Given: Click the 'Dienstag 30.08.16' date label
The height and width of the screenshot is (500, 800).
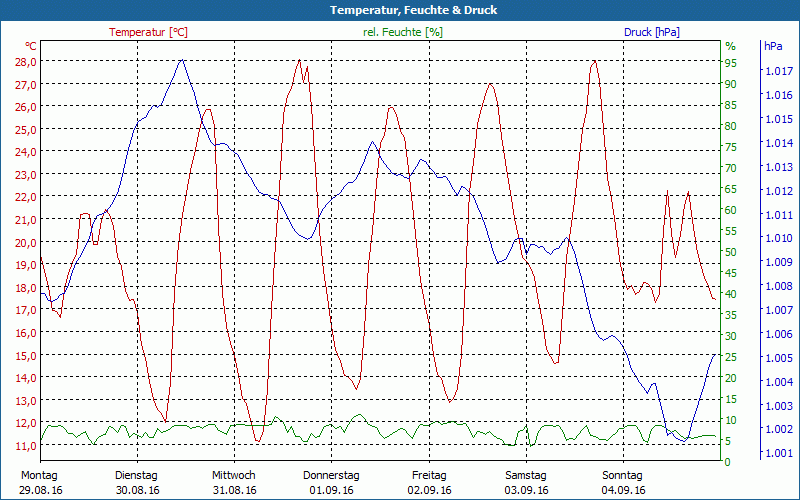Looking at the screenshot, I should 137,483.
